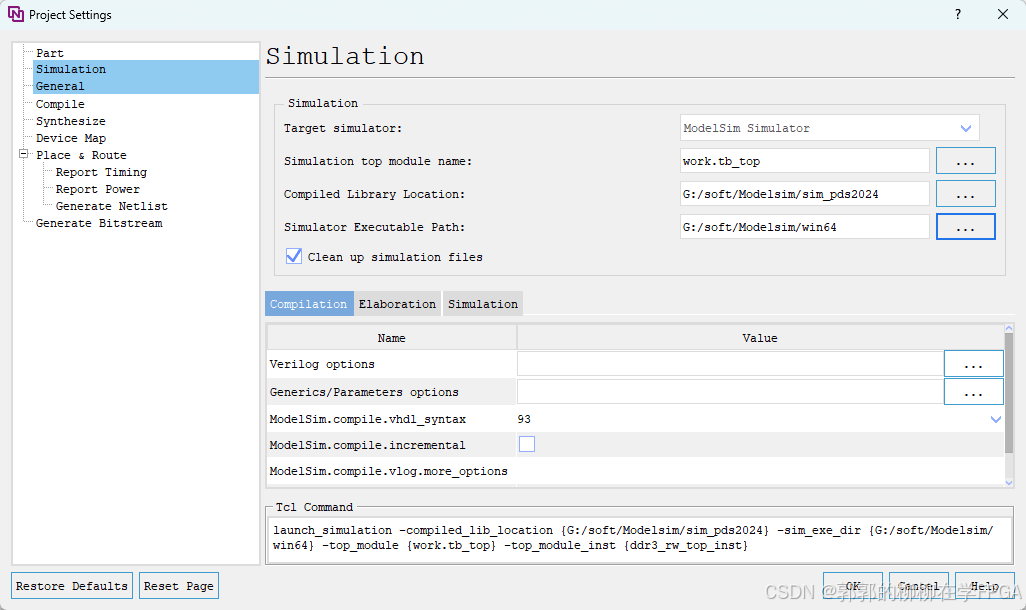Screen dimensions: 1026x610
Task: Click scrollbar up arrow in options table
Action: 1008,329
